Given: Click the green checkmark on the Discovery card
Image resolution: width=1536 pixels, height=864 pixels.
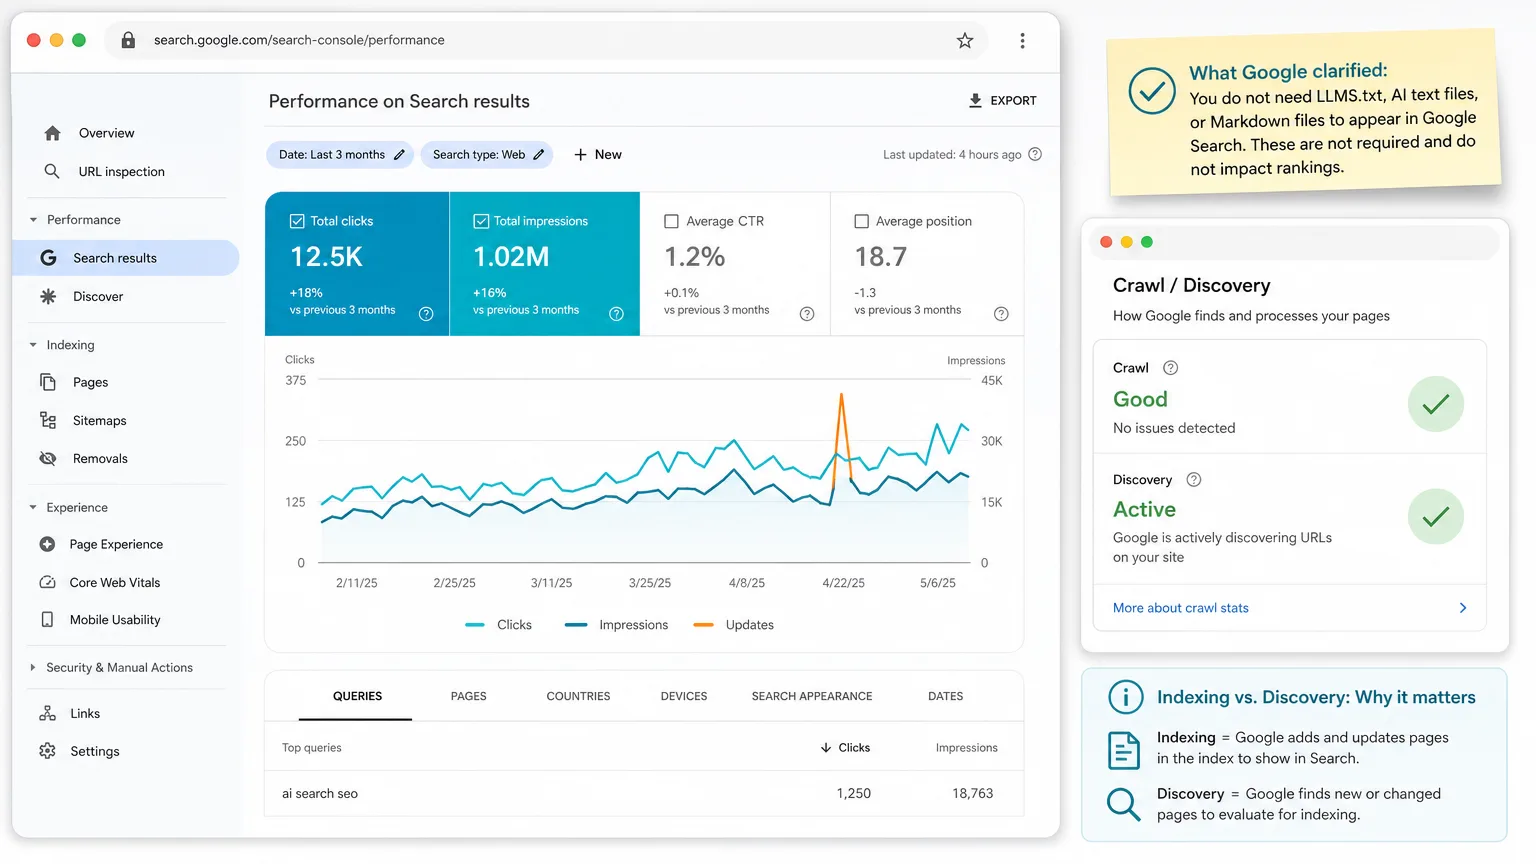Looking at the screenshot, I should tap(1436, 516).
